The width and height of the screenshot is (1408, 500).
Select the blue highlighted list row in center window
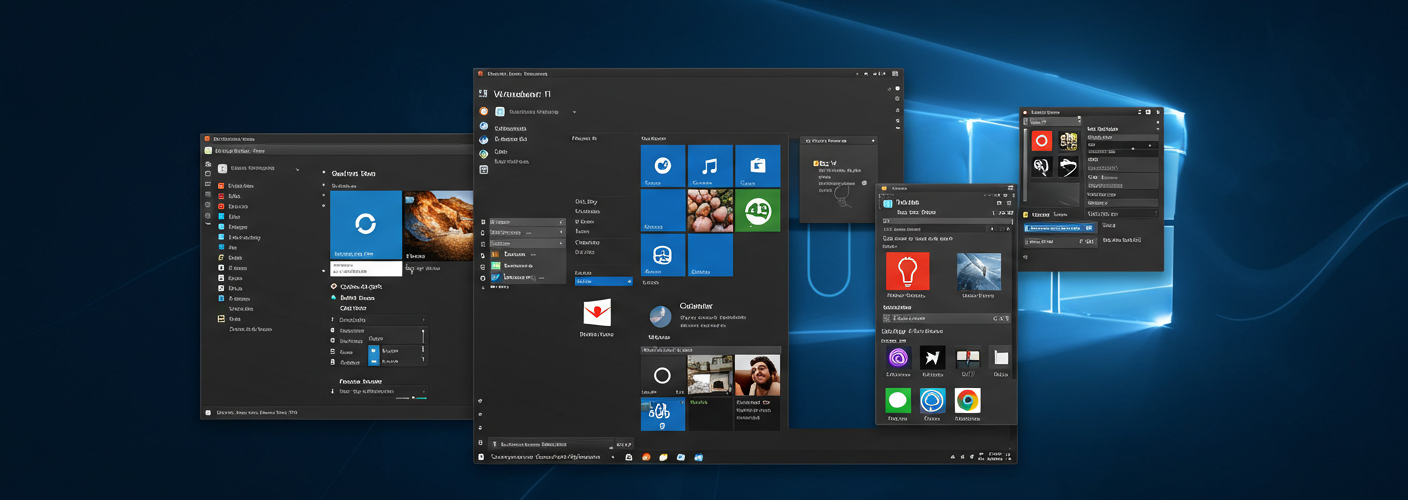(603, 282)
